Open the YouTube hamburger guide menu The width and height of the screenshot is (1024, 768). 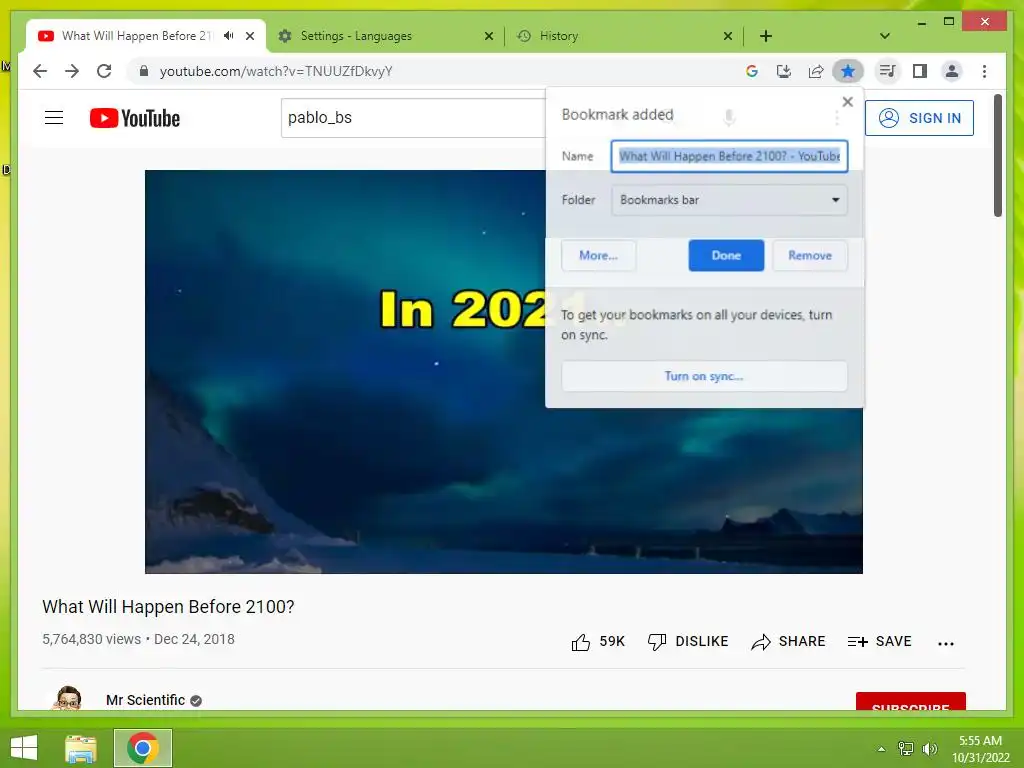(x=54, y=118)
